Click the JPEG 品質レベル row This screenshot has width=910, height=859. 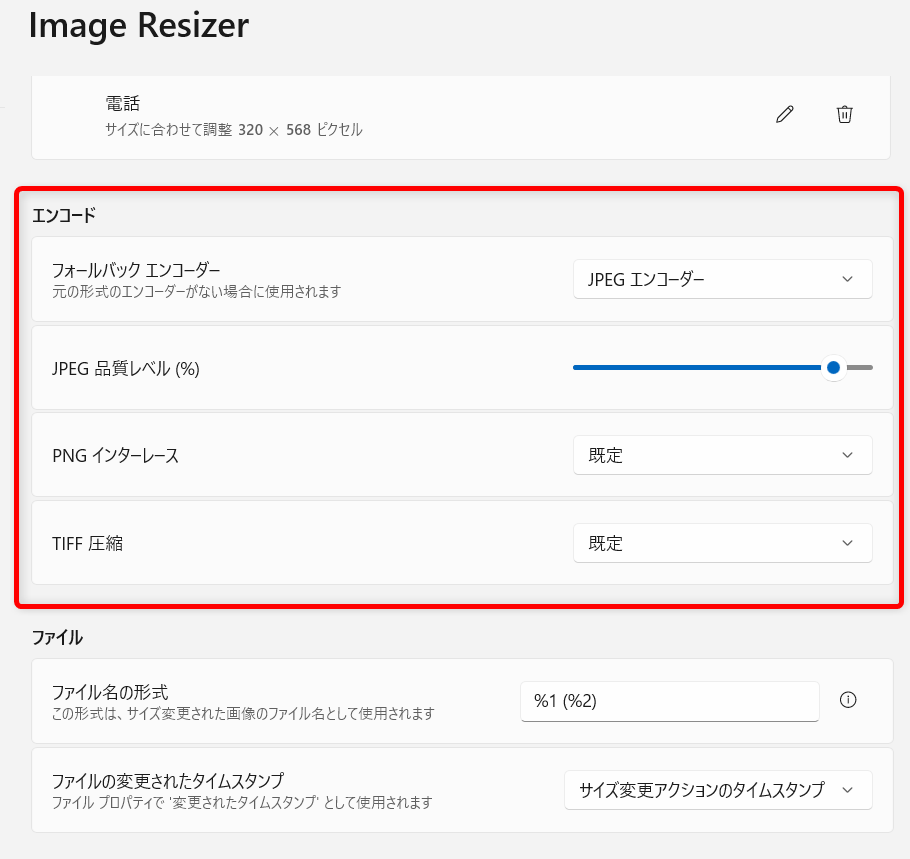300,367
